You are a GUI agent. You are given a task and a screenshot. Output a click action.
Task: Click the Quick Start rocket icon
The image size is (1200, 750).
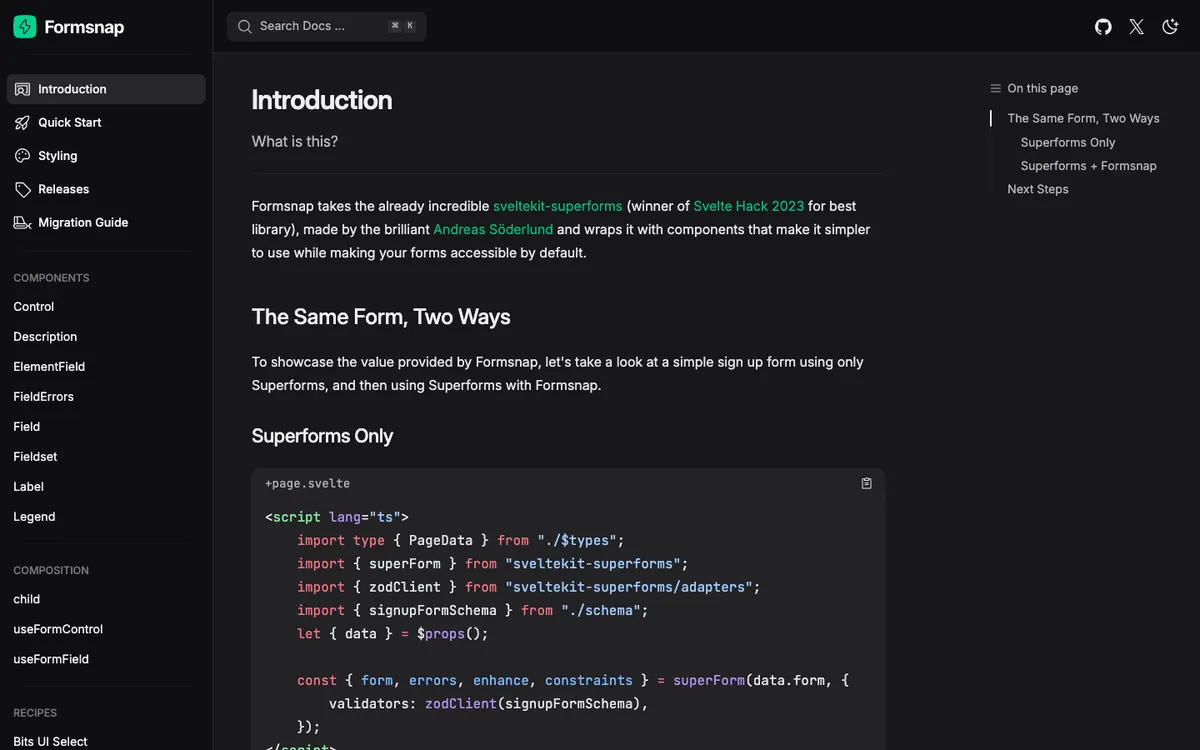coord(22,122)
